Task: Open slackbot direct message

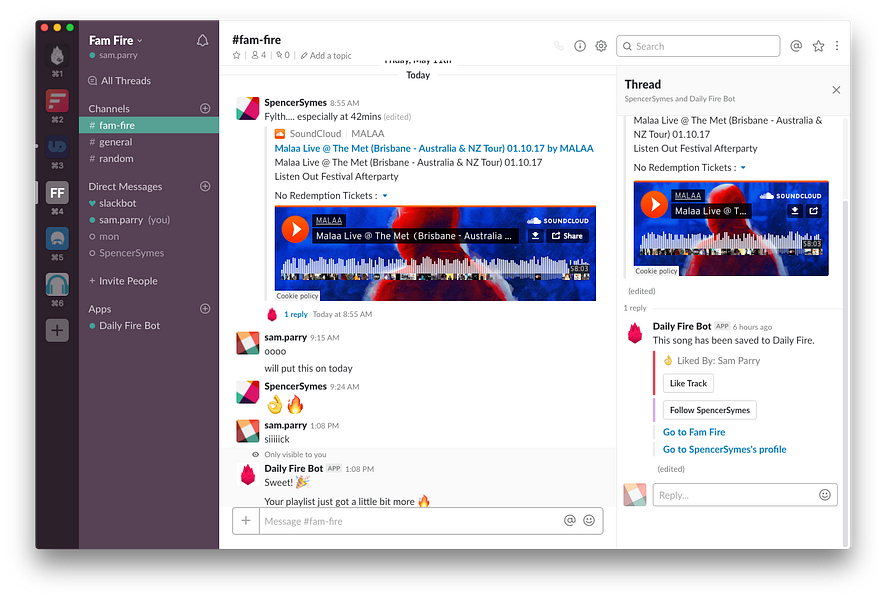Action: pyautogui.click(x=149, y=203)
